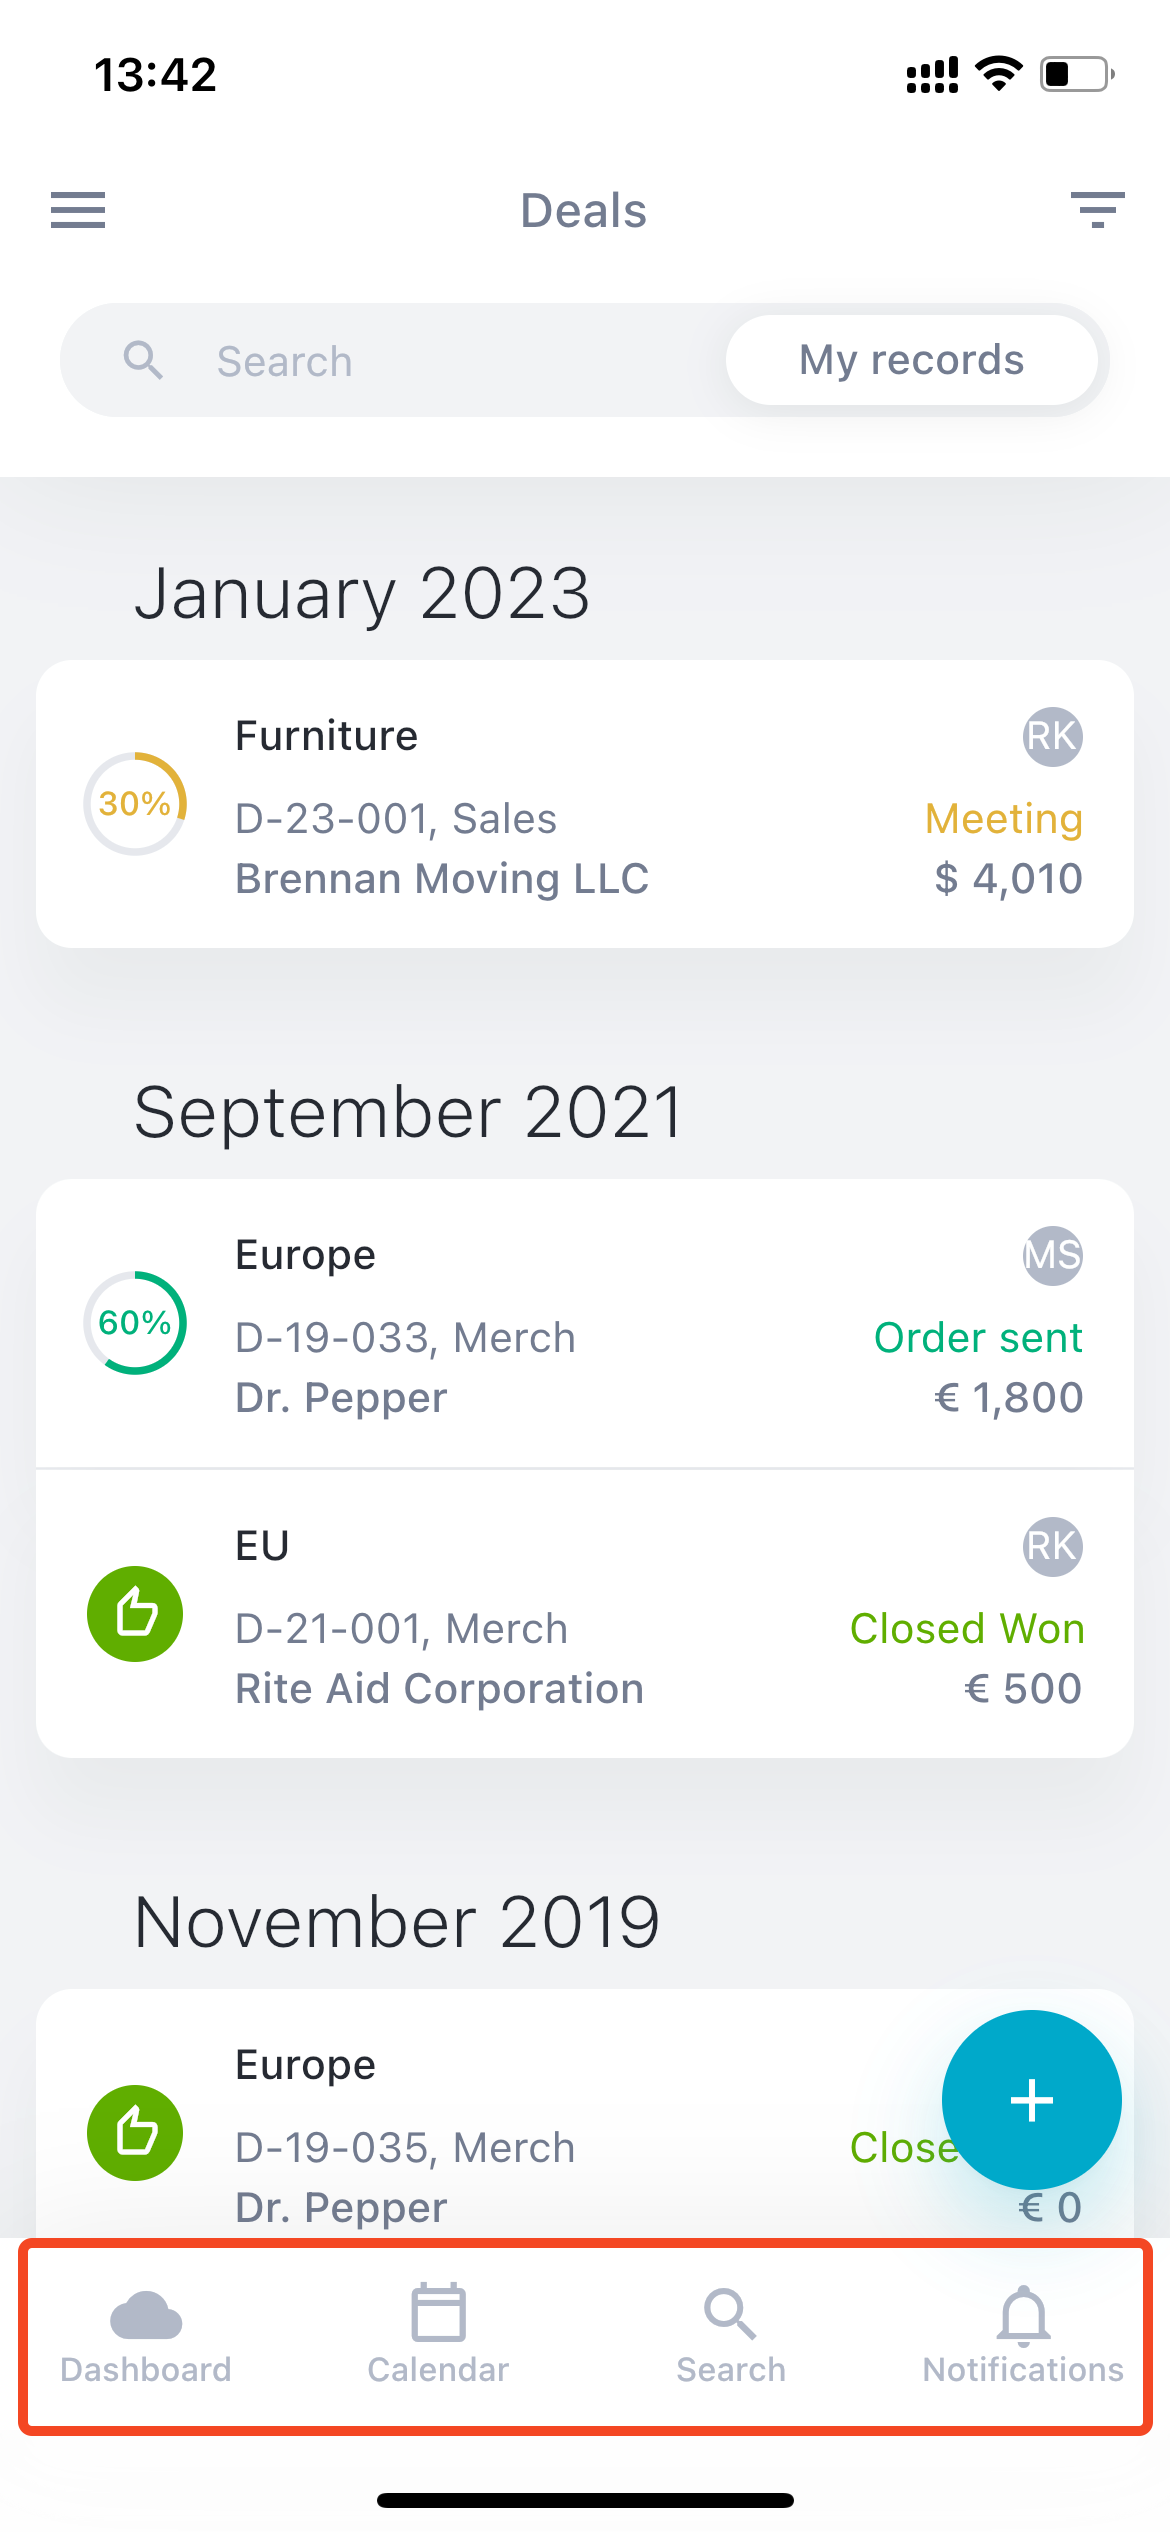The height and width of the screenshot is (2532, 1170).
Task: Open the hamburger menu
Action: click(x=78, y=210)
